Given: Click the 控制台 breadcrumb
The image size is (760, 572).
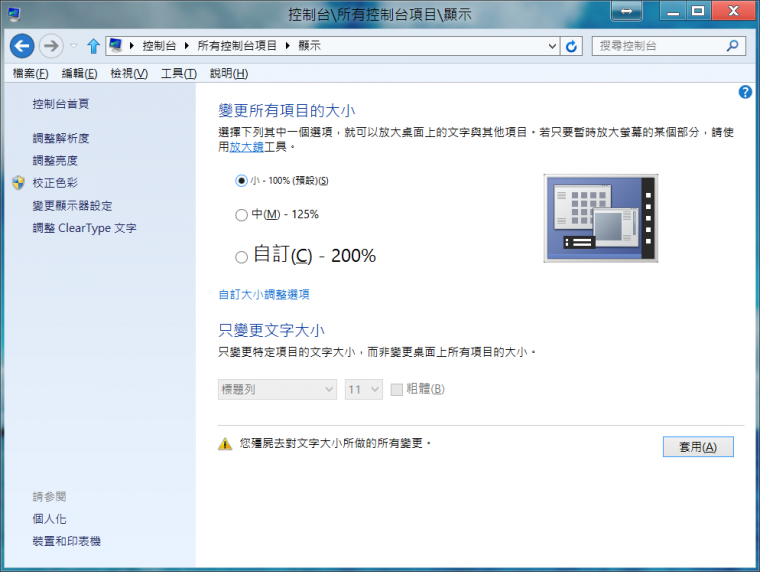Looking at the screenshot, I should [x=159, y=46].
